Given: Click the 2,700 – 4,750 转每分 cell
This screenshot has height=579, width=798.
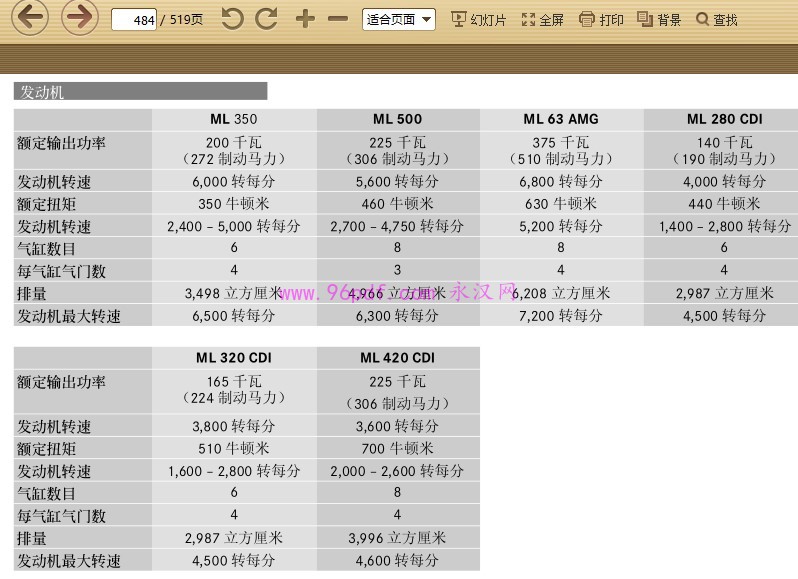Looking at the screenshot, I should tap(397, 226).
